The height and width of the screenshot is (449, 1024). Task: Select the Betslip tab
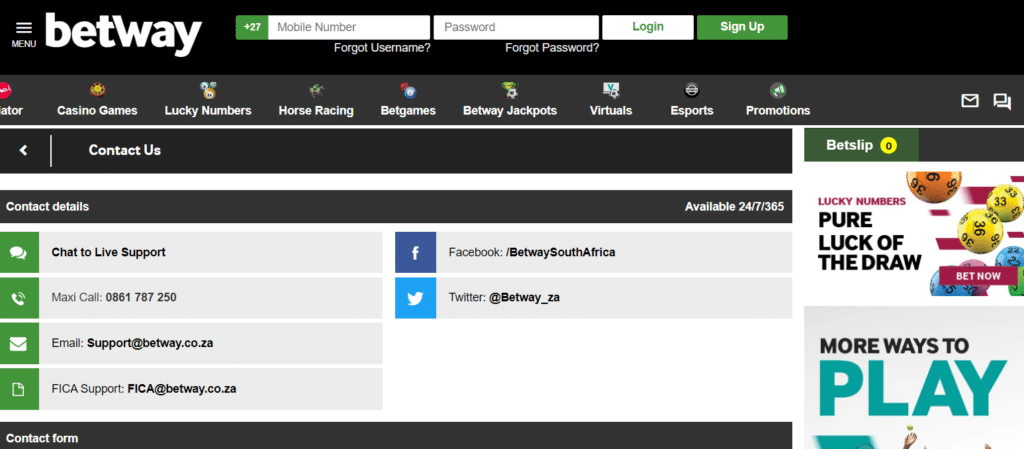click(861, 145)
